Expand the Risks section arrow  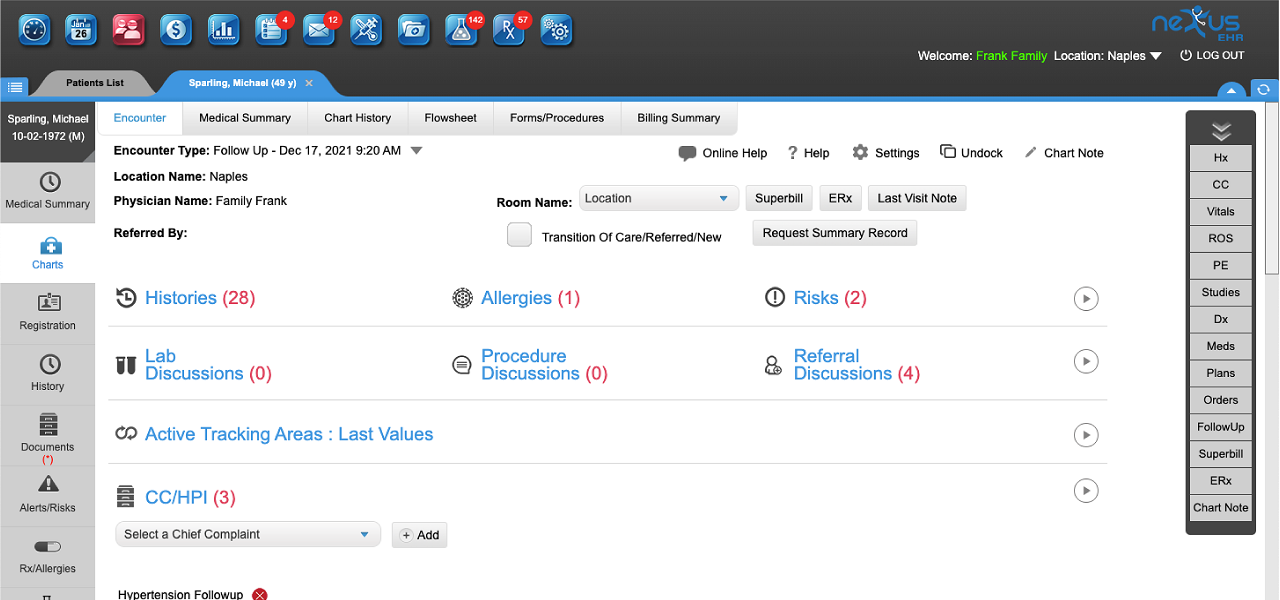click(x=1086, y=298)
